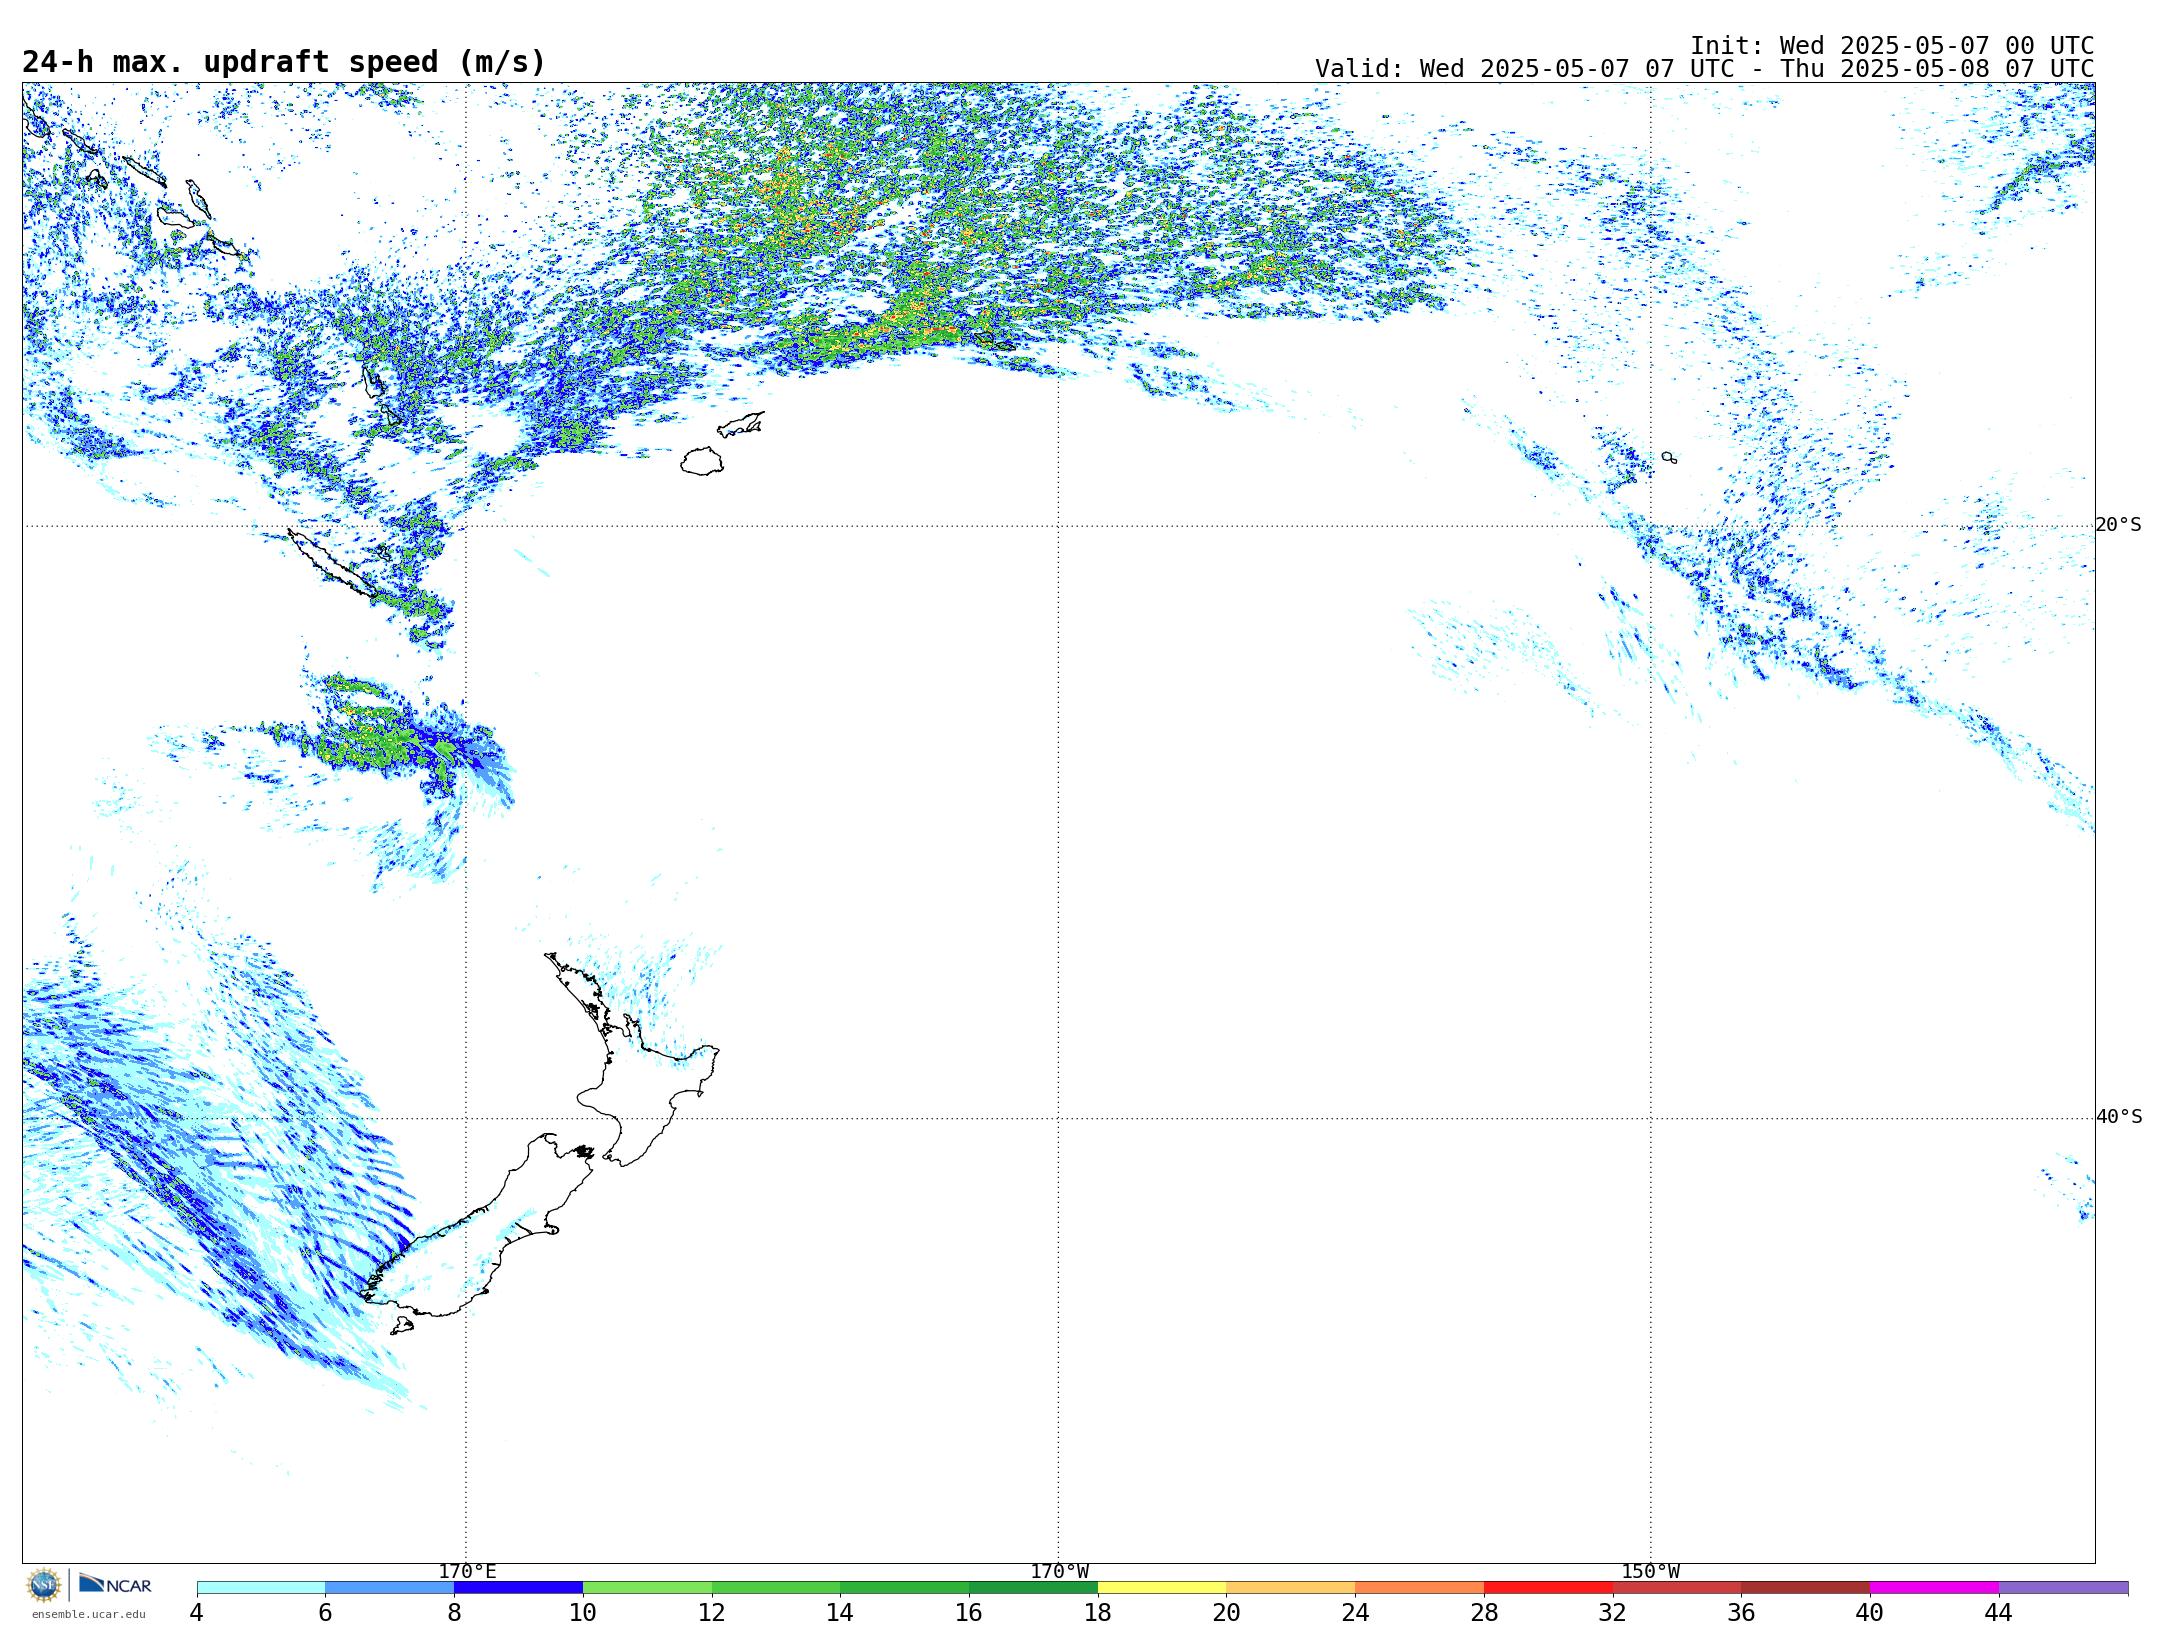Click the colorbar tick label '44'
The image size is (2160, 1626).
(x=1998, y=1613)
